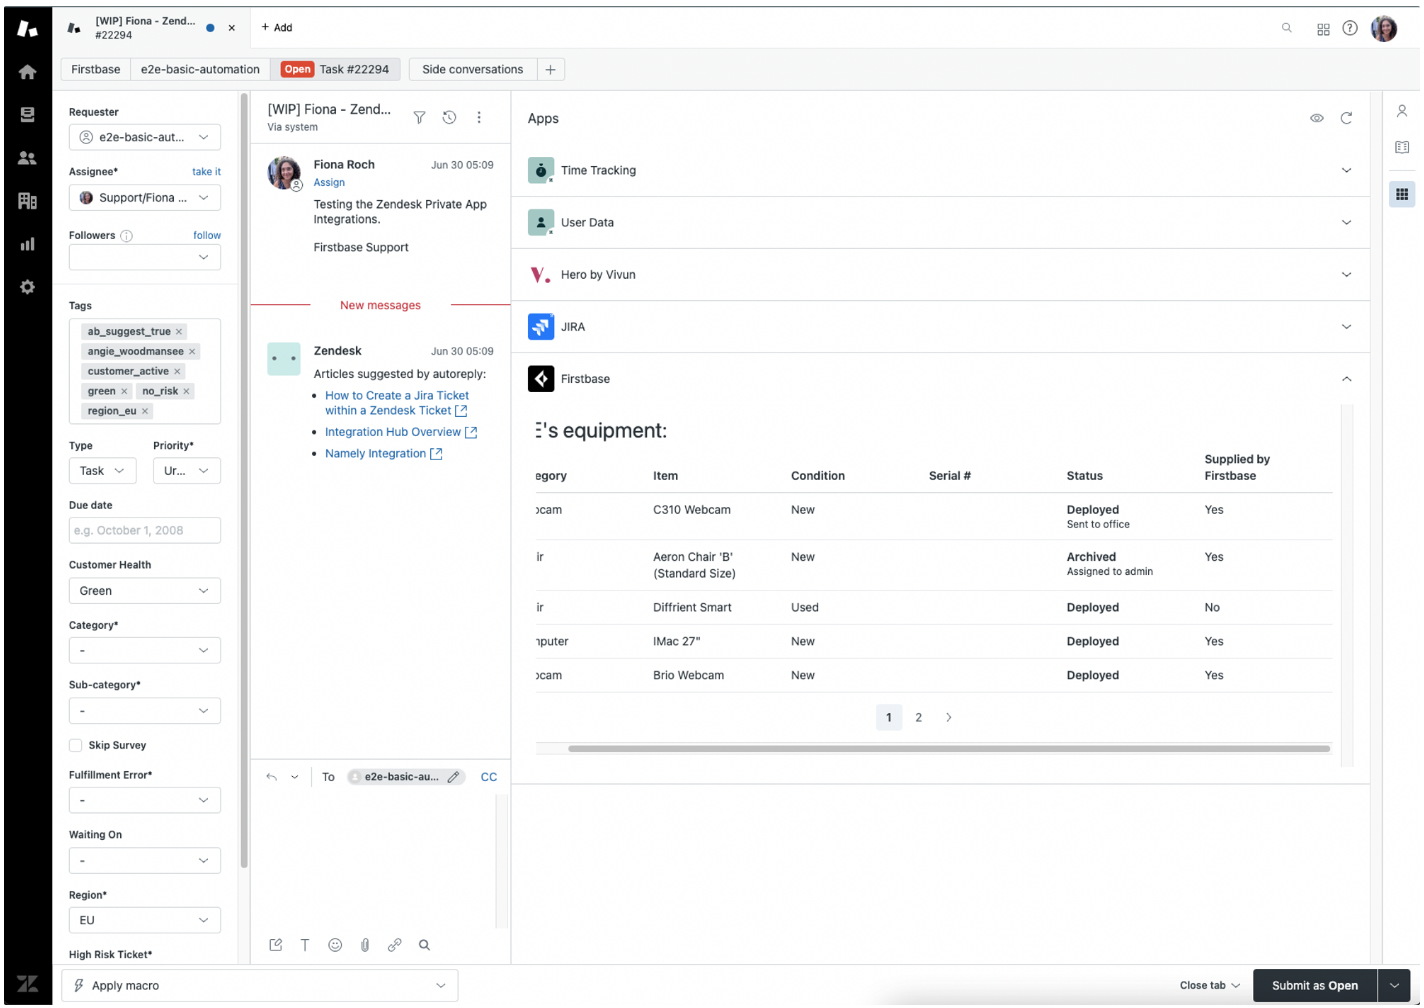
Task: Remove the ab_suggest_true tag
Action: [x=179, y=332]
